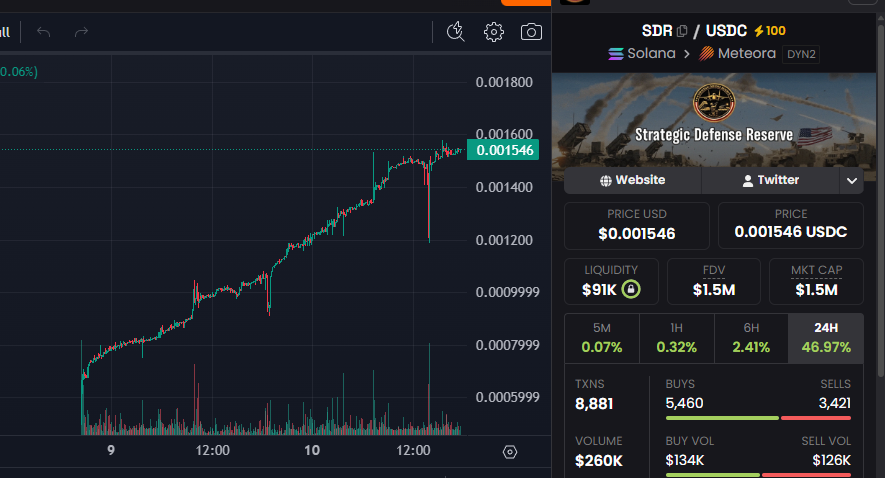Take a chart snapshot with camera icon
This screenshot has width=885, height=478.
[531, 32]
